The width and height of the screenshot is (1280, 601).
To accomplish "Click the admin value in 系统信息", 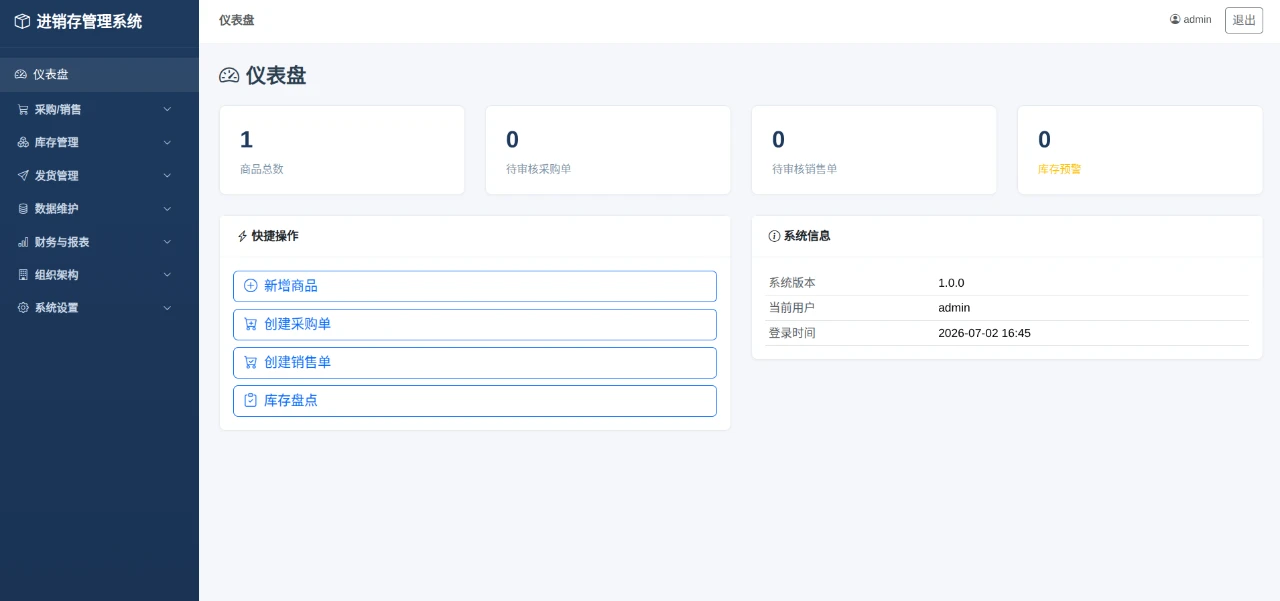I will [954, 308].
